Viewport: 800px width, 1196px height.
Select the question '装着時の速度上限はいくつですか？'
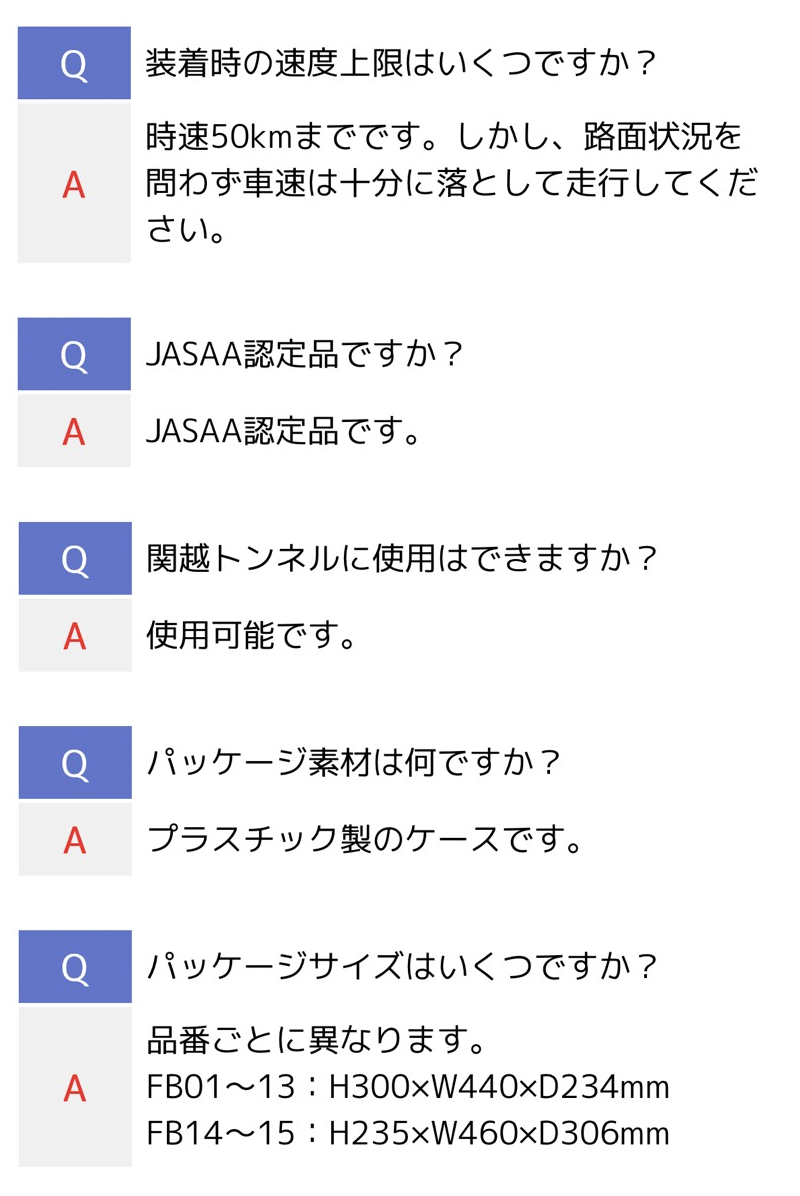click(400, 64)
